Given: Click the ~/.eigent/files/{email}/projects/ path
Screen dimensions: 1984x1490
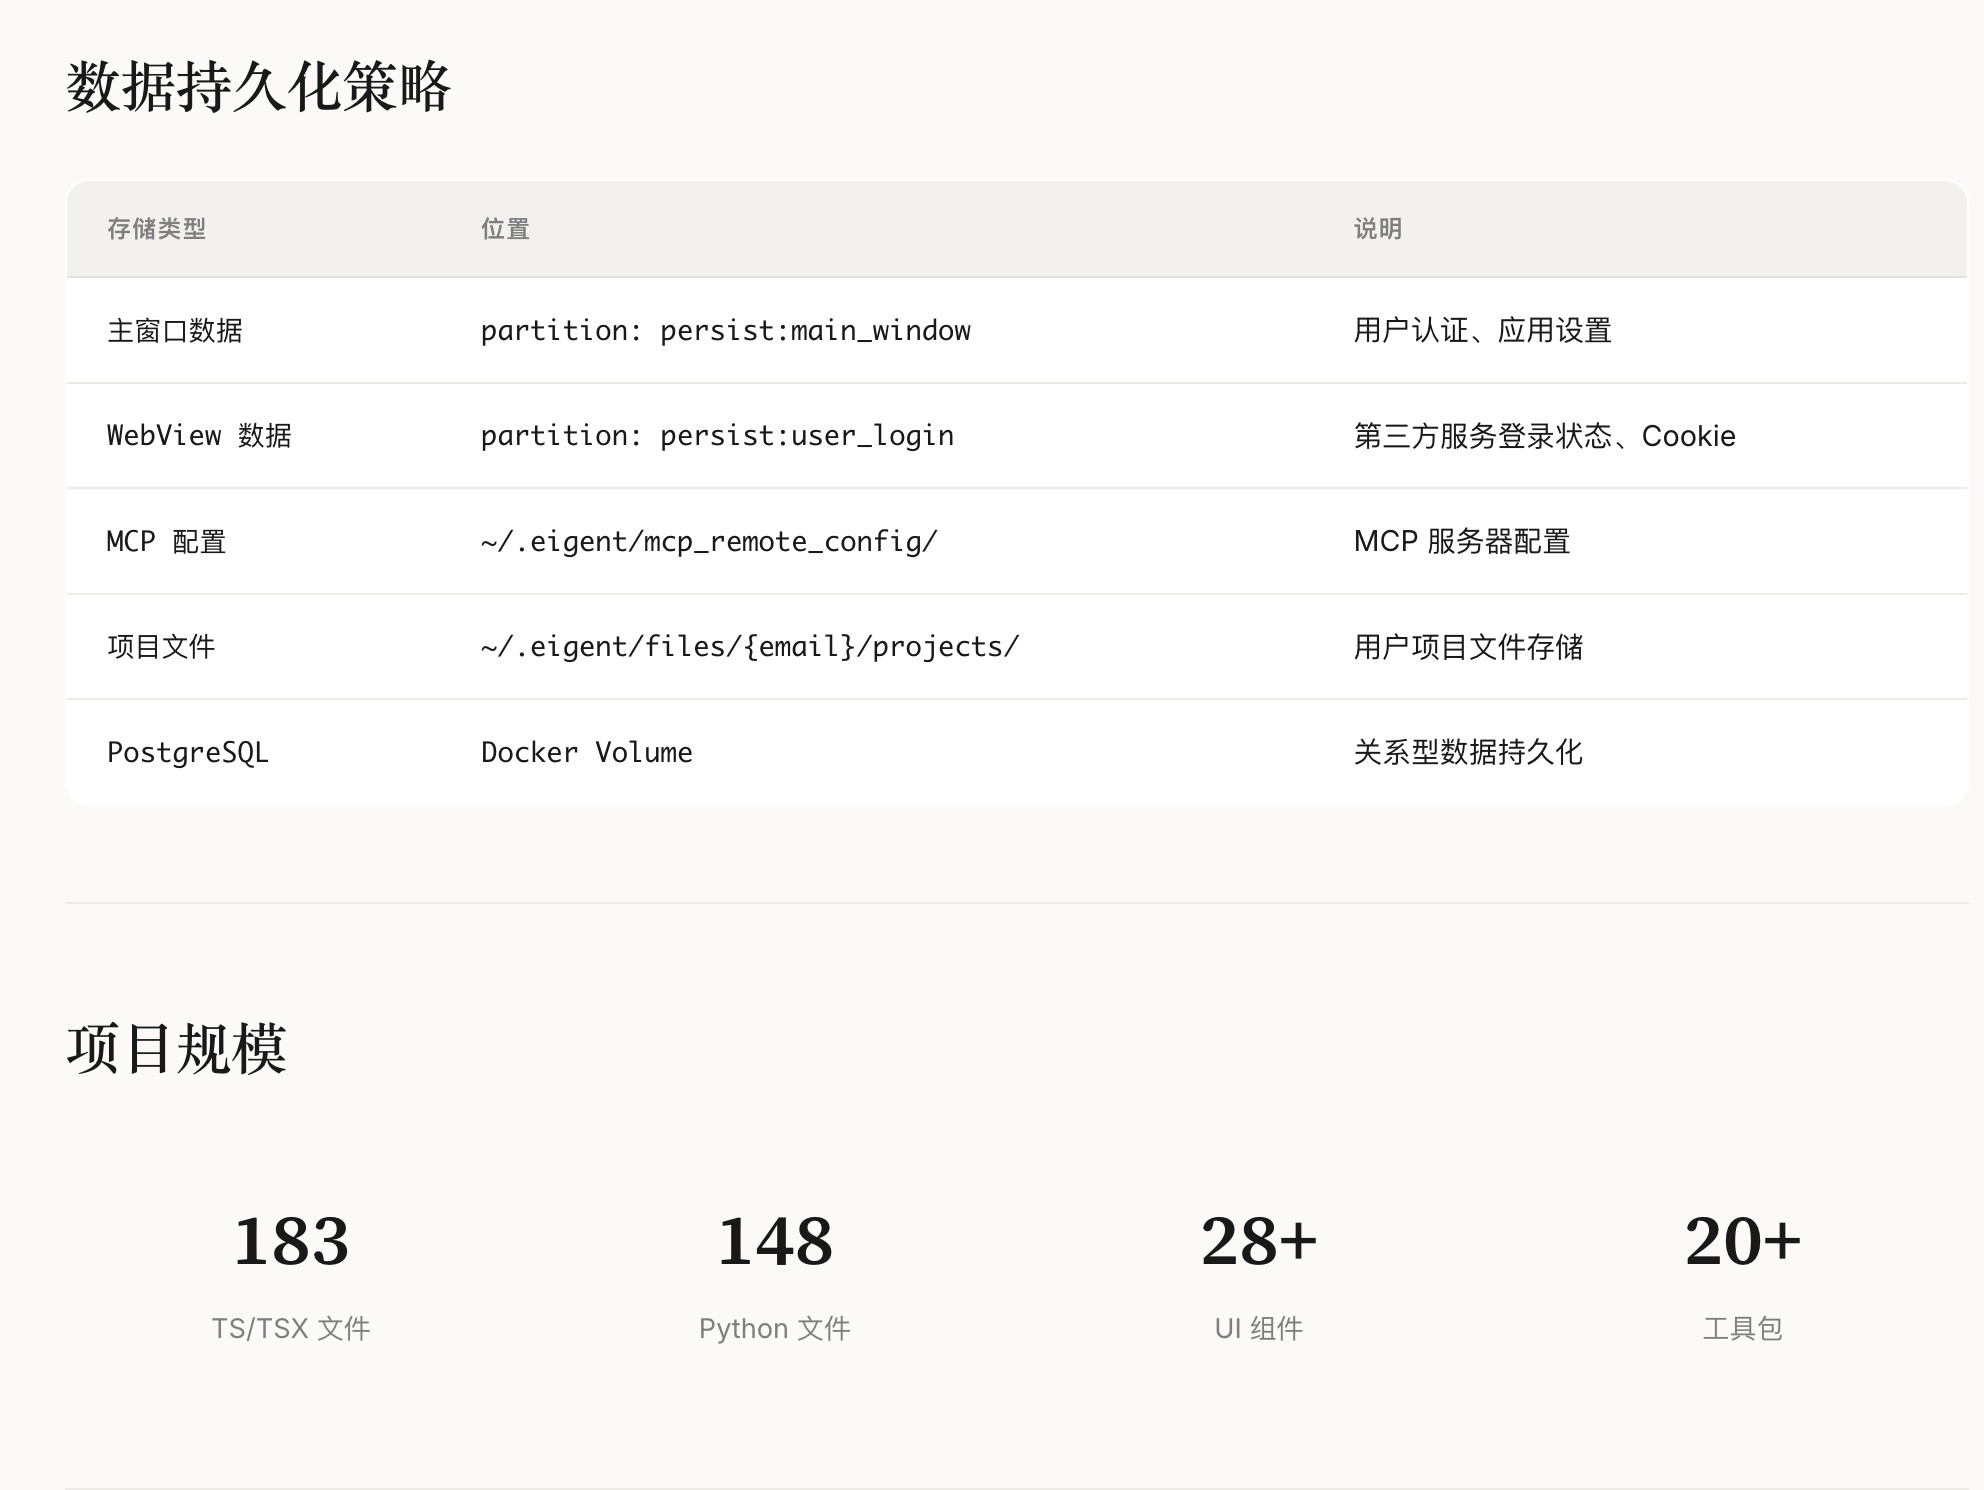Looking at the screenshot, I should pyautogui.click(x=750, y=647).
